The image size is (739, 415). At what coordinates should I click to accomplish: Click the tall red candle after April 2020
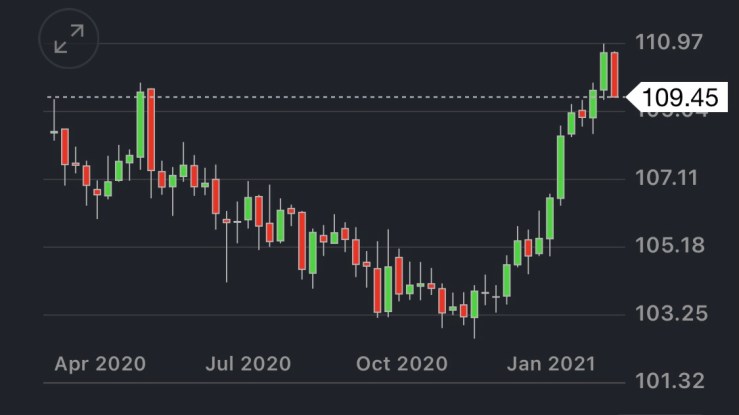click(x=151, y=129)
